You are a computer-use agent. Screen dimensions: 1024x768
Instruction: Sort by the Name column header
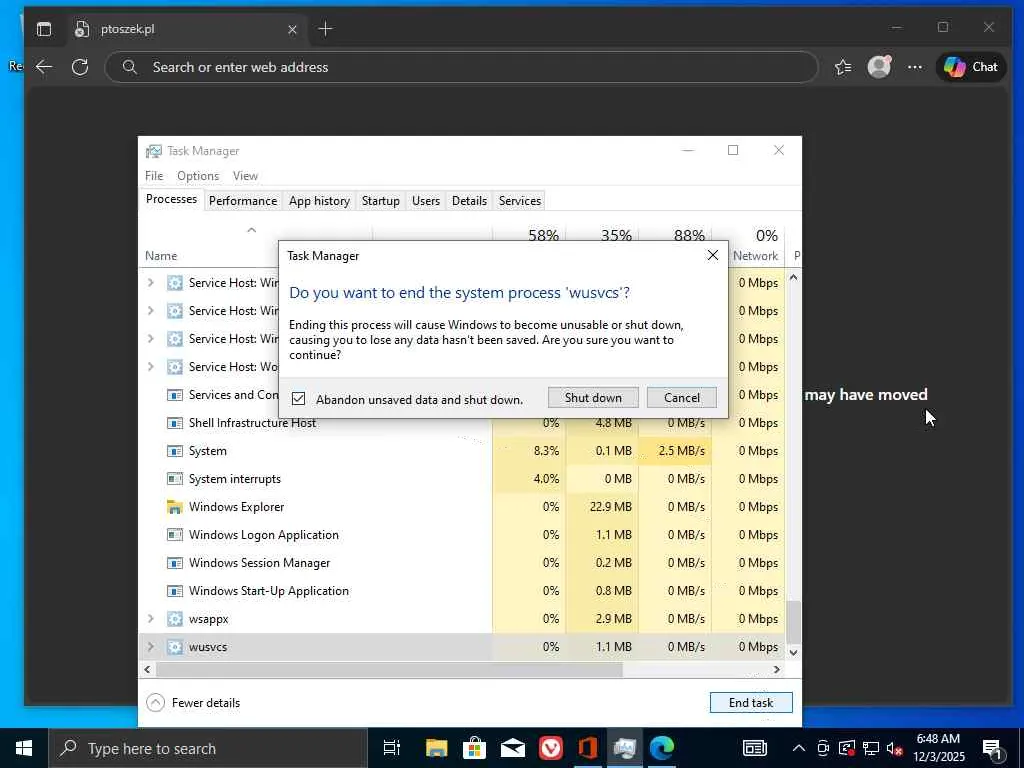pos(161,255)
